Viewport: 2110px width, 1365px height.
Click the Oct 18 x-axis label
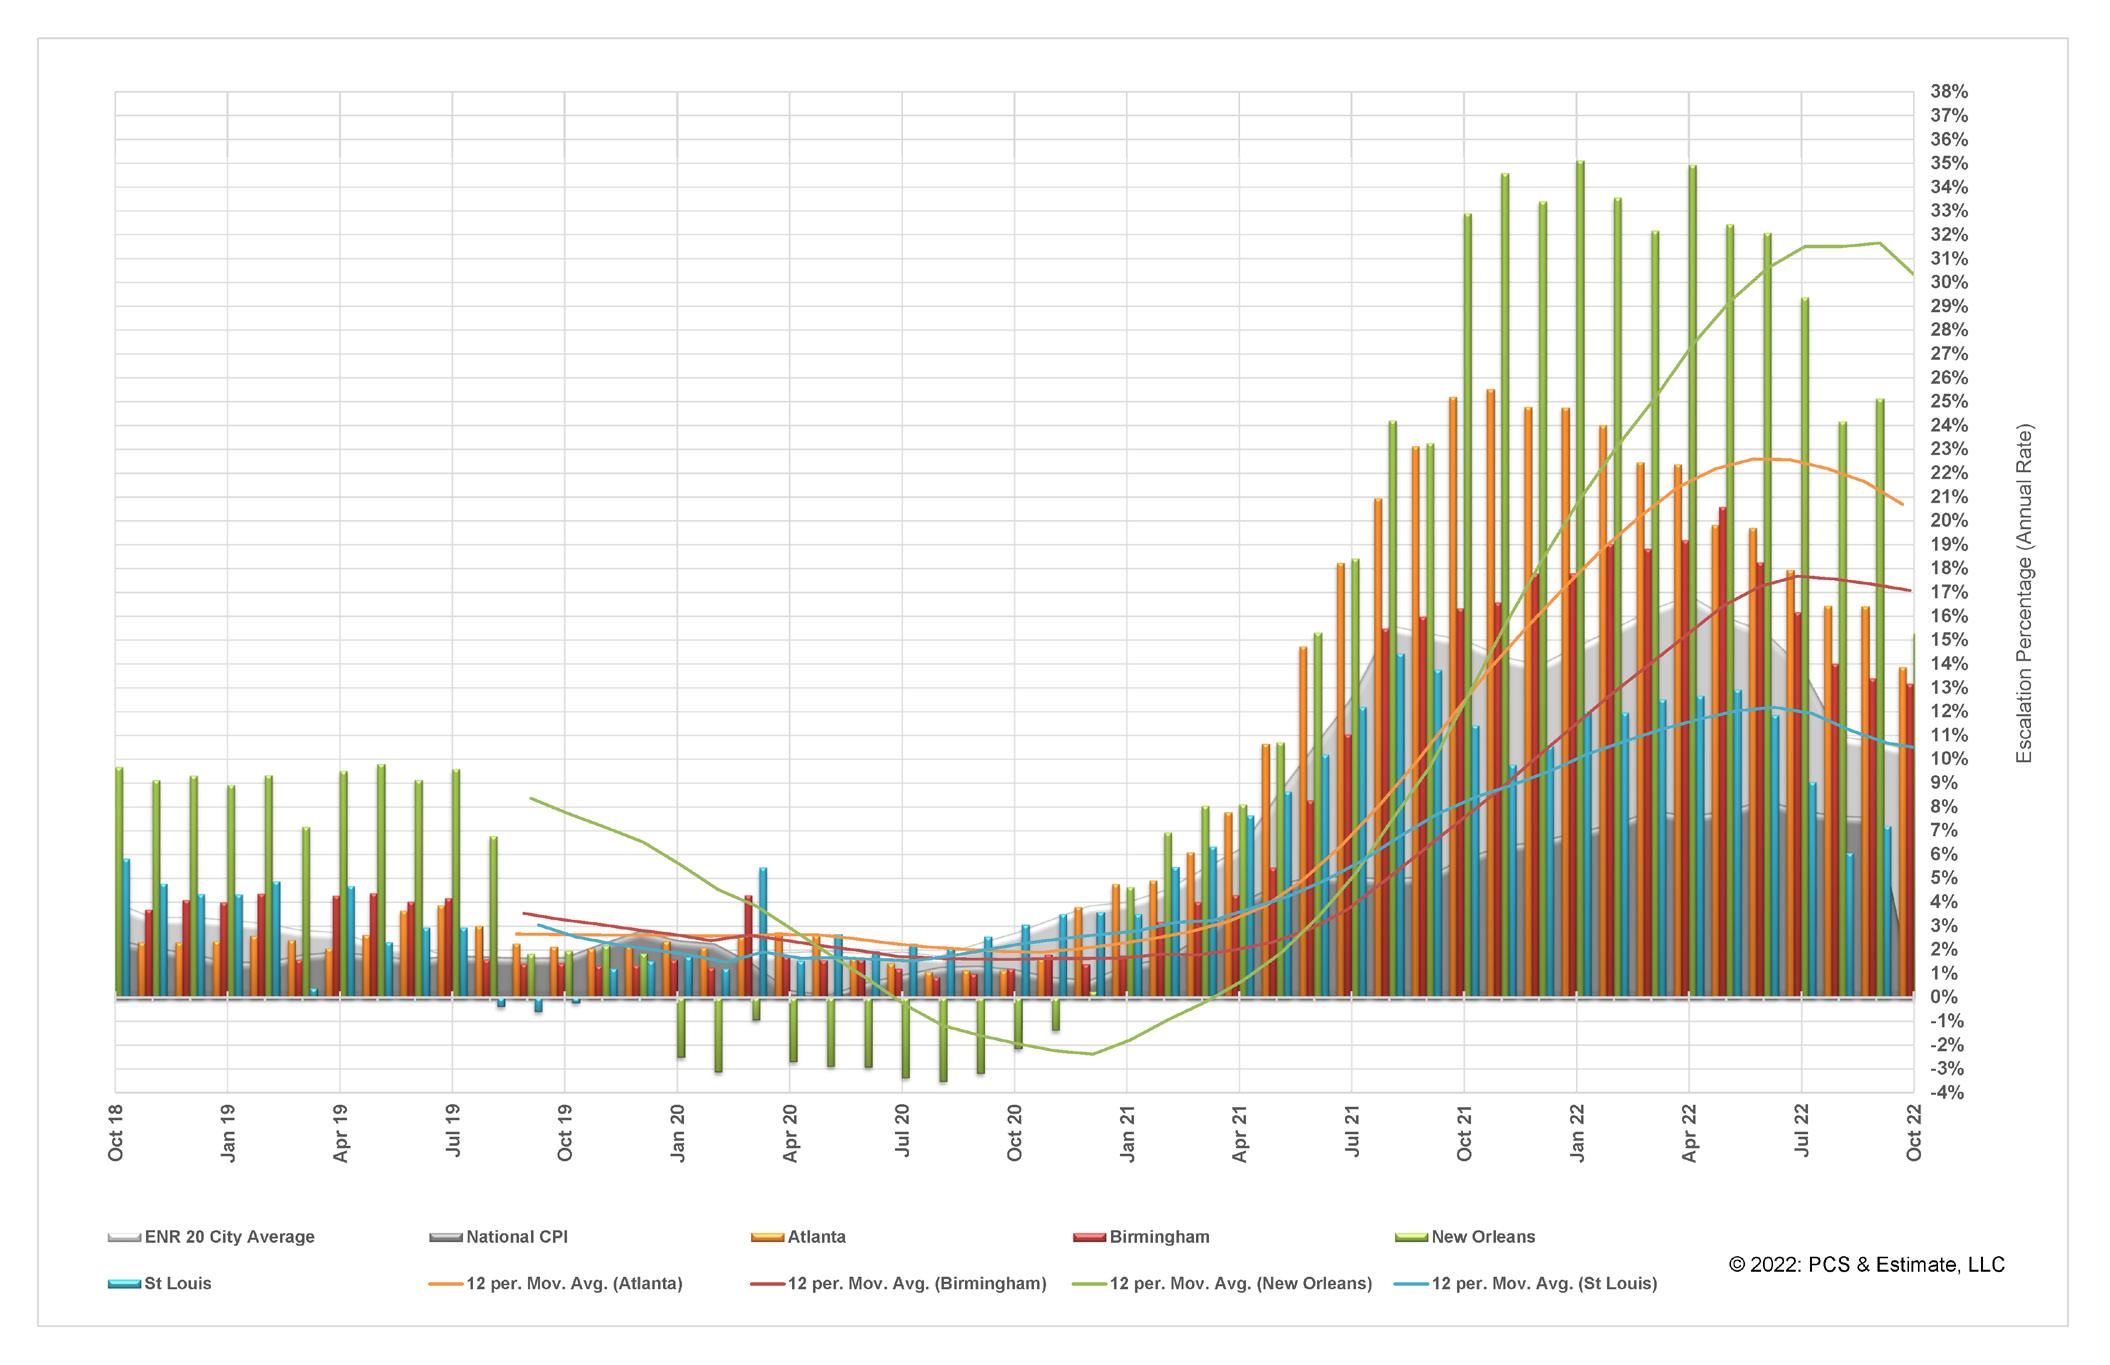tap(116, 1133)
